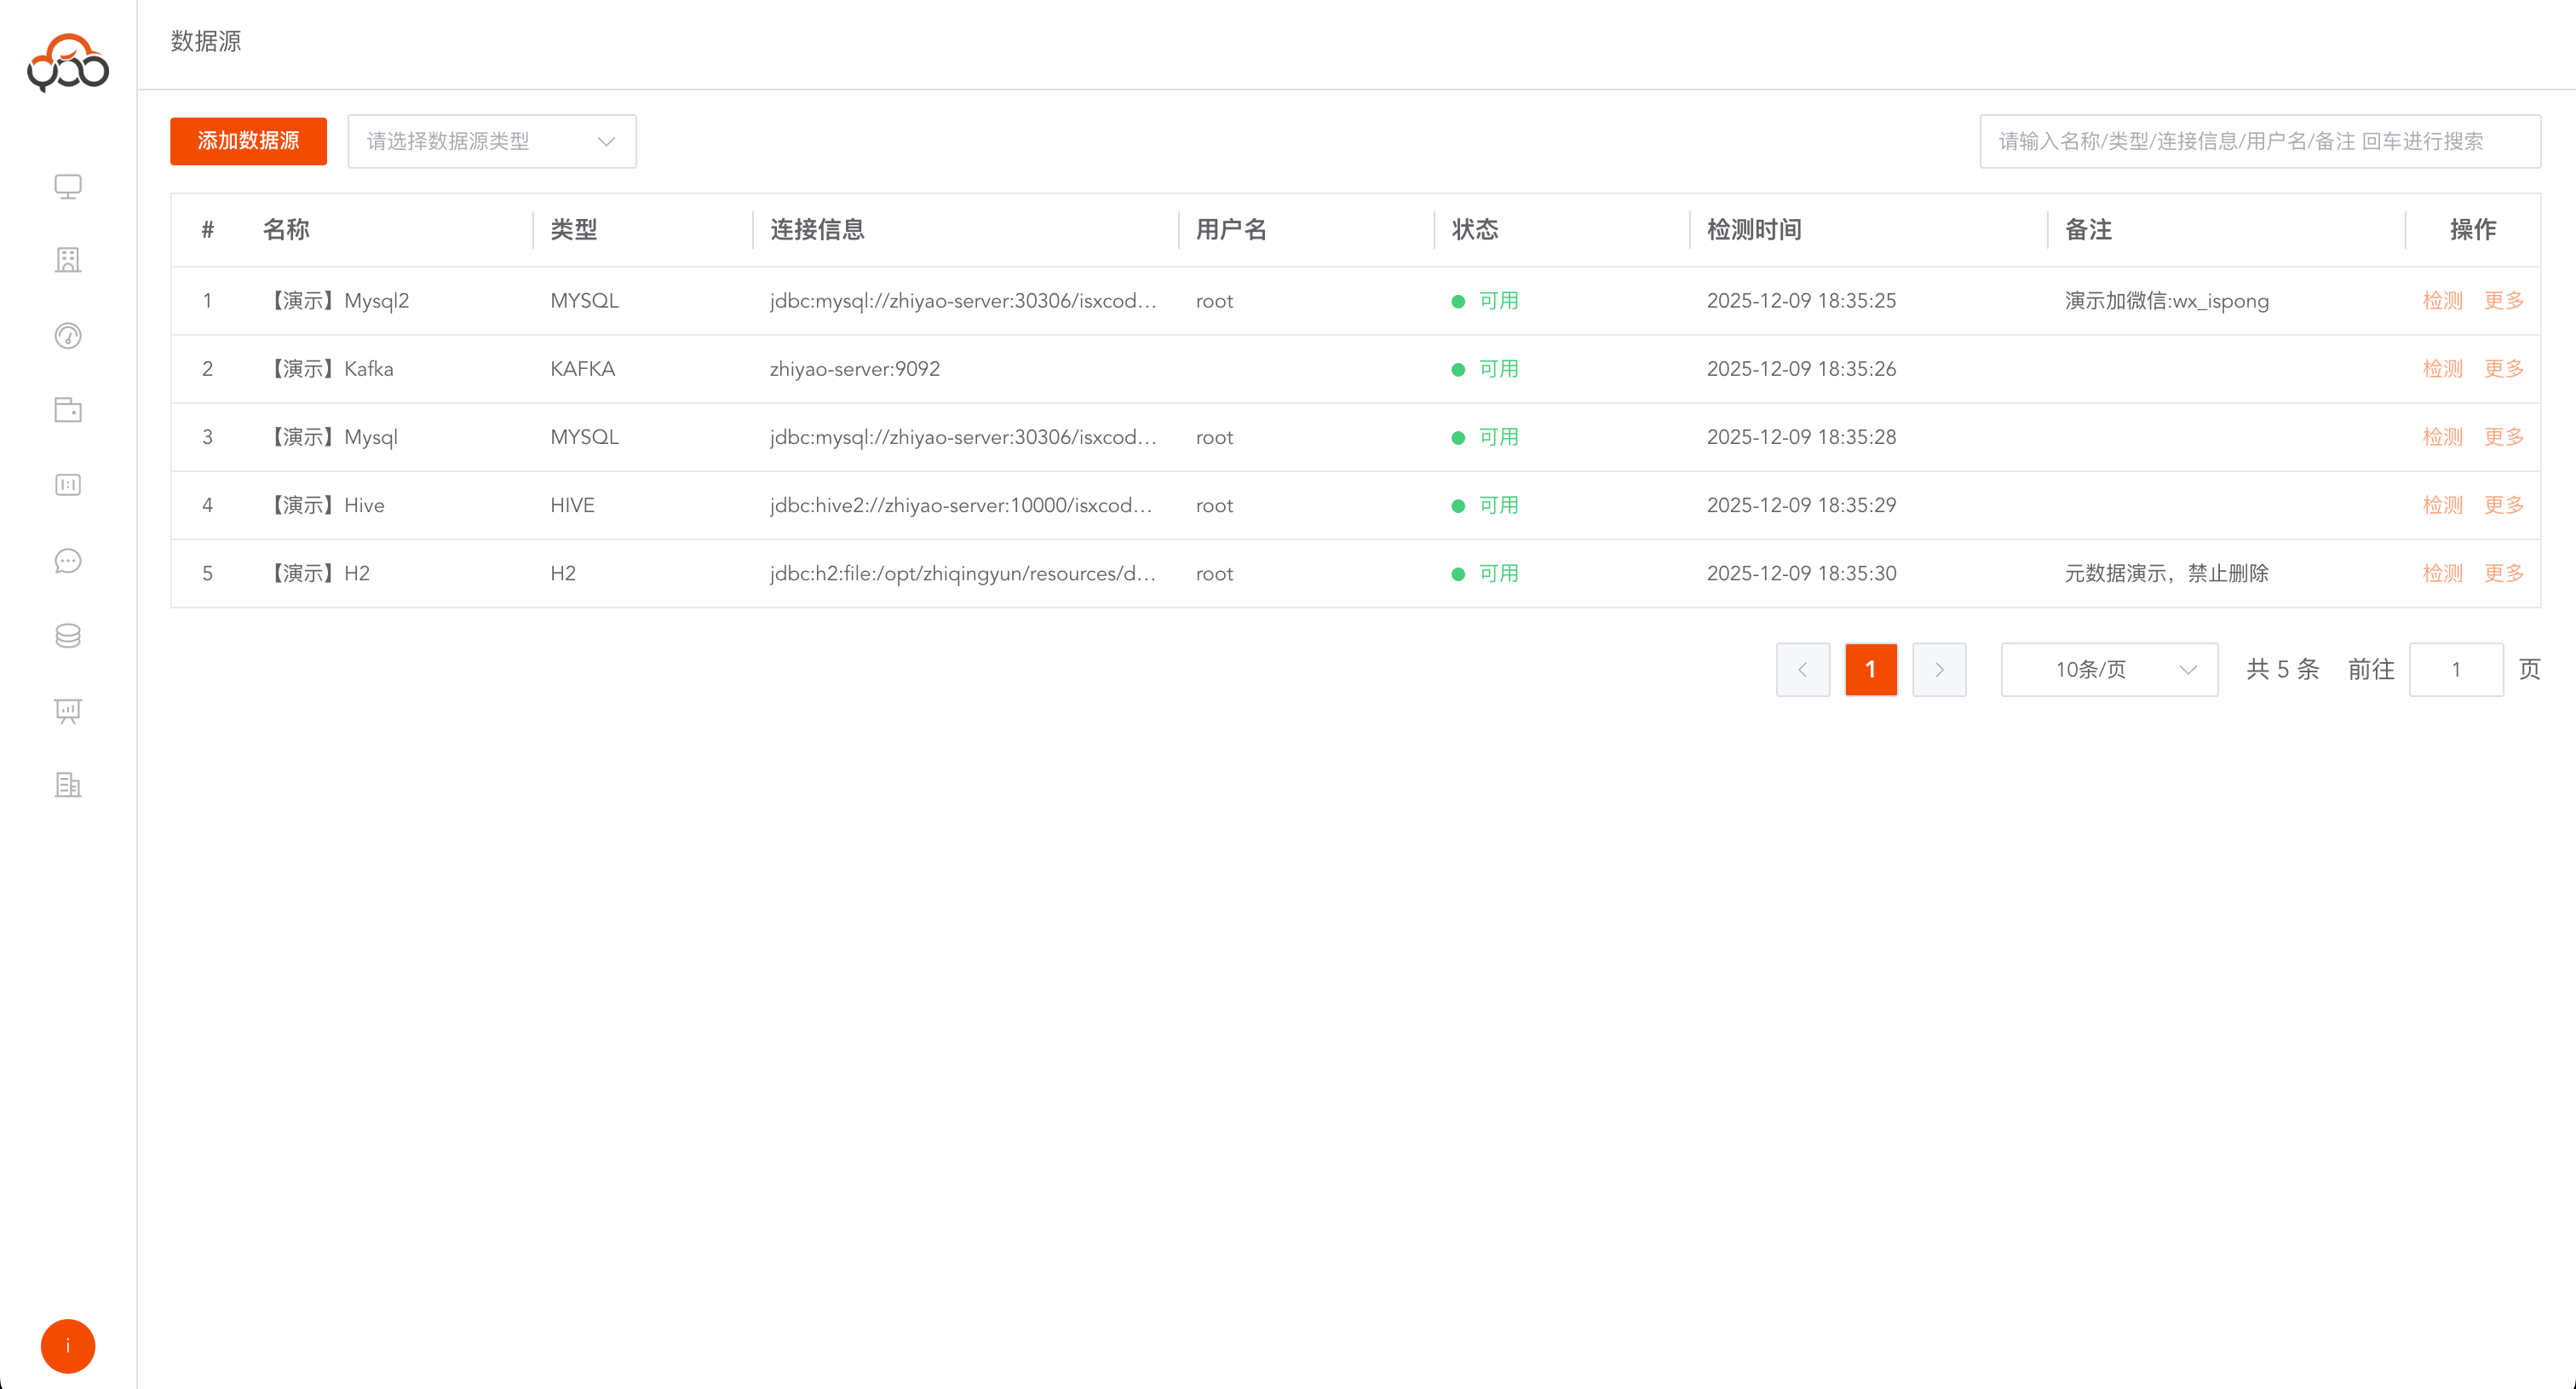
Task: Open the office building icon at sidebar bottom
Action: pos(68,785)
